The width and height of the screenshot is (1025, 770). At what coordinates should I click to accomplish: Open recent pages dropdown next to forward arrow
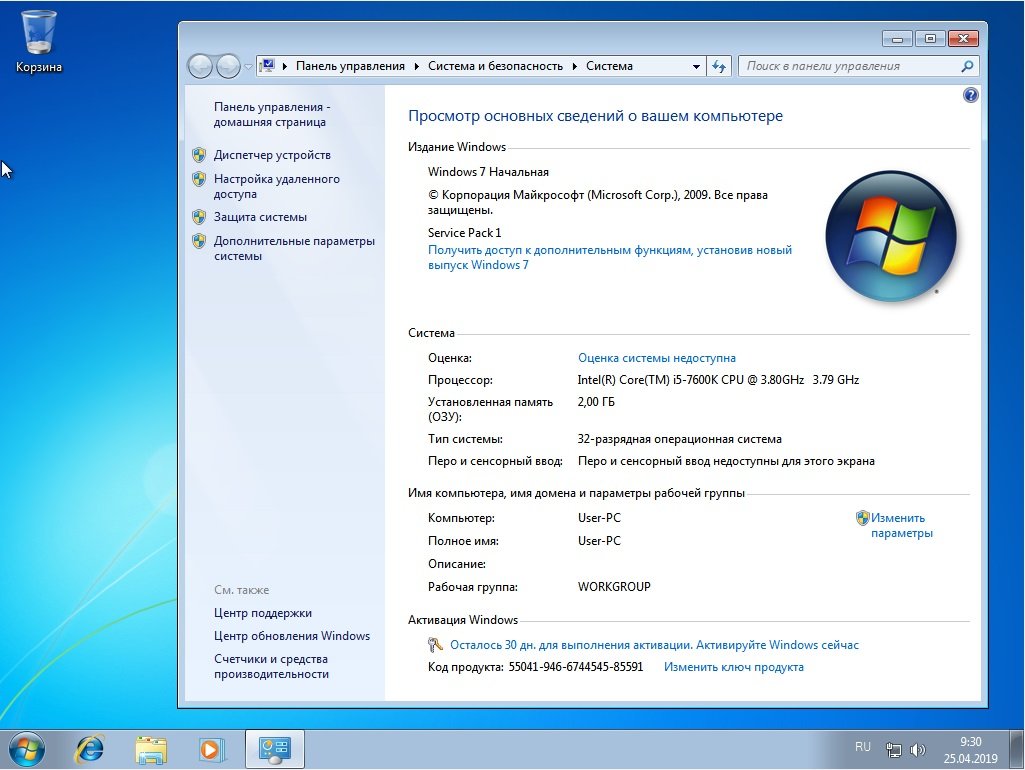248,67
